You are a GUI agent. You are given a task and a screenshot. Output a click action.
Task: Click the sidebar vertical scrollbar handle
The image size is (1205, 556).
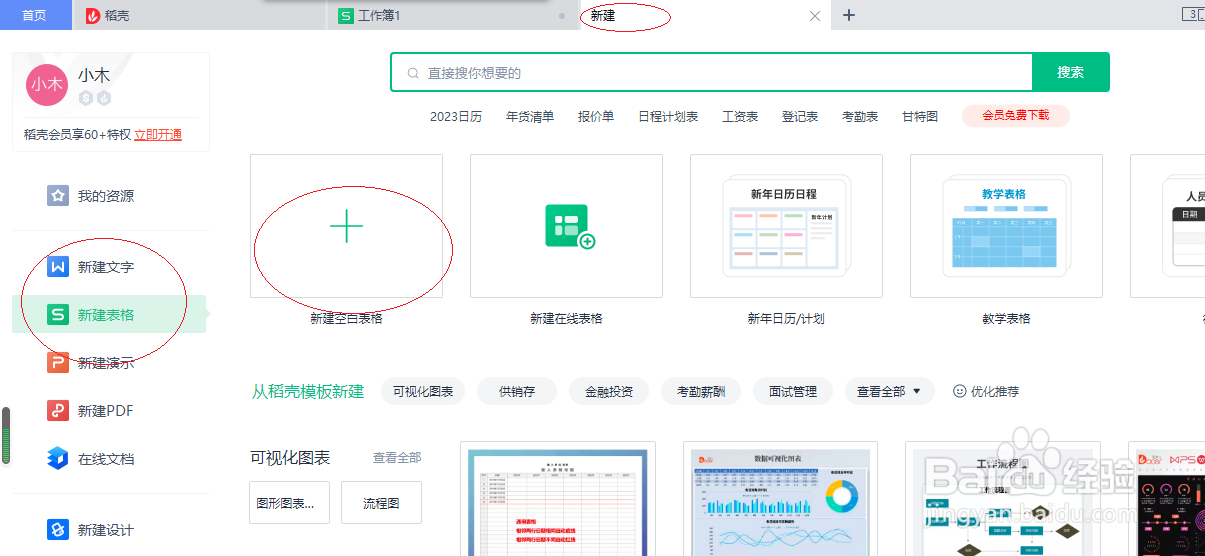coord(6,435)
